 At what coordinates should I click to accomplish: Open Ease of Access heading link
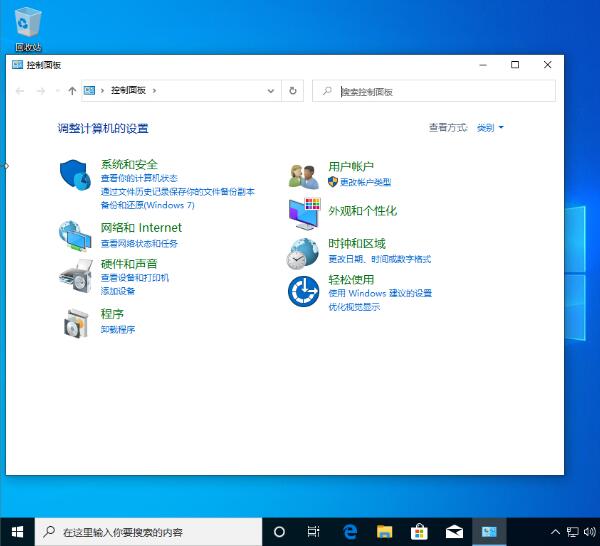pos(351,279)
